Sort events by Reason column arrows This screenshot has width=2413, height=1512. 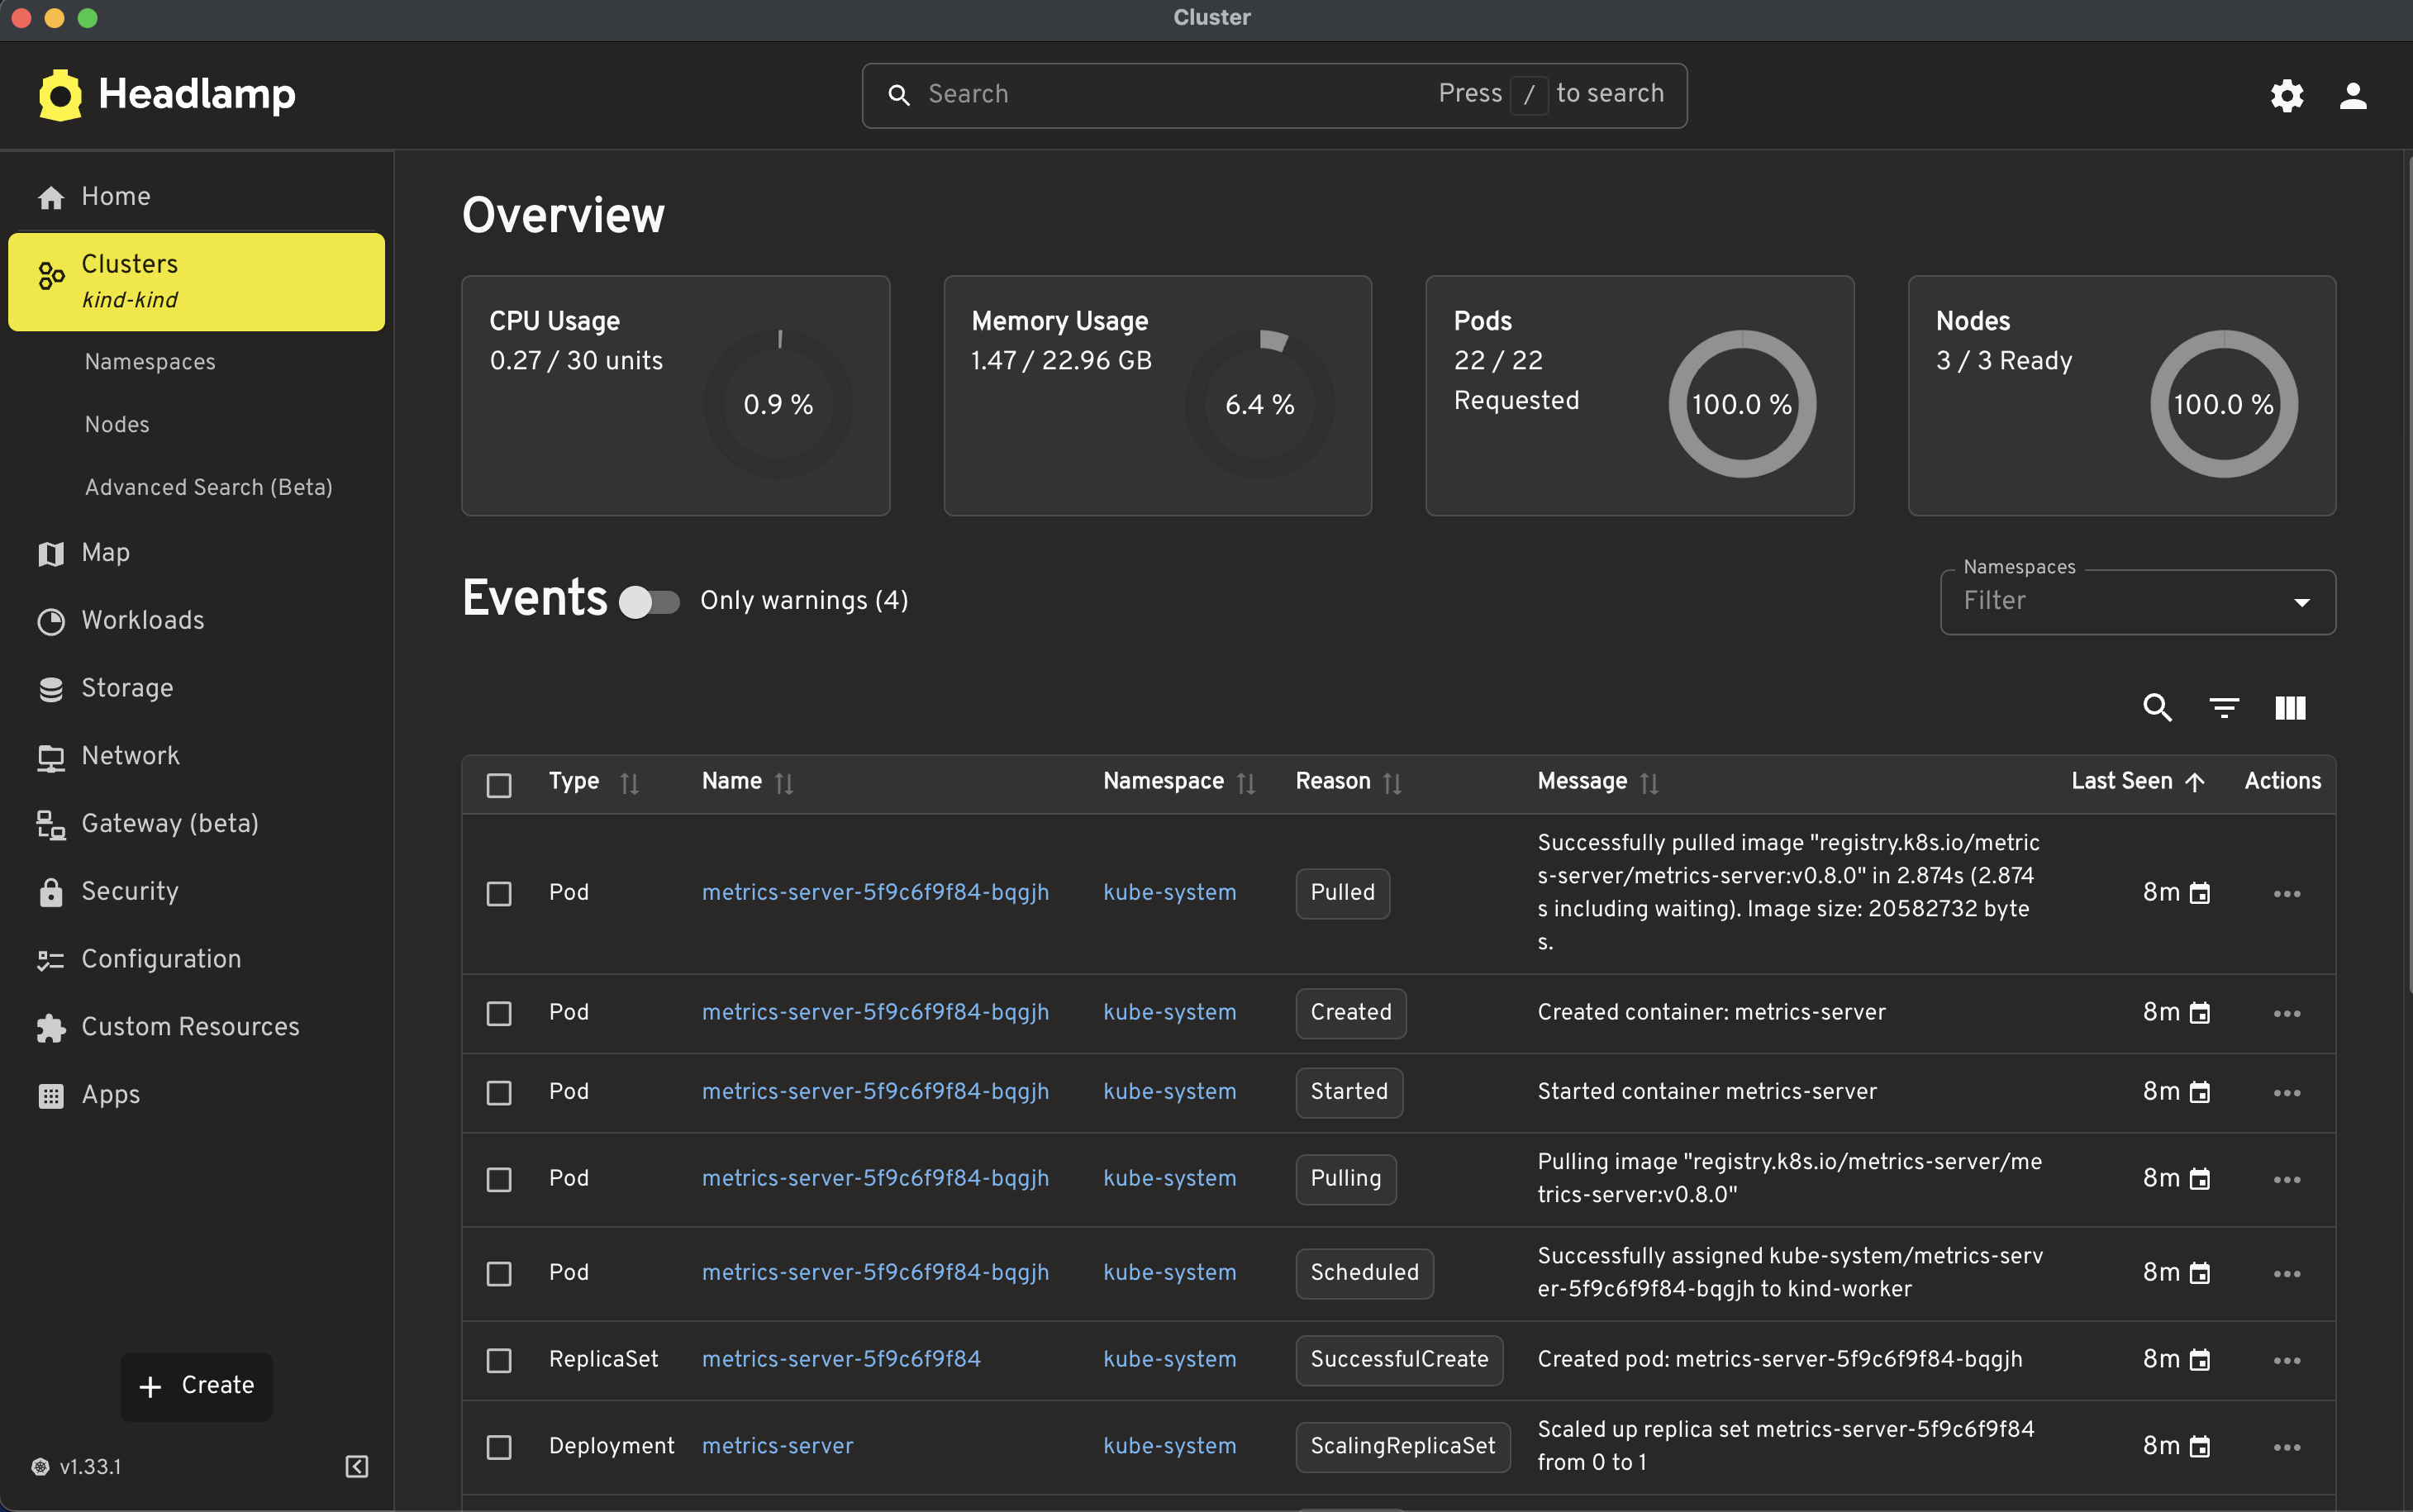tap(1392, 783)
